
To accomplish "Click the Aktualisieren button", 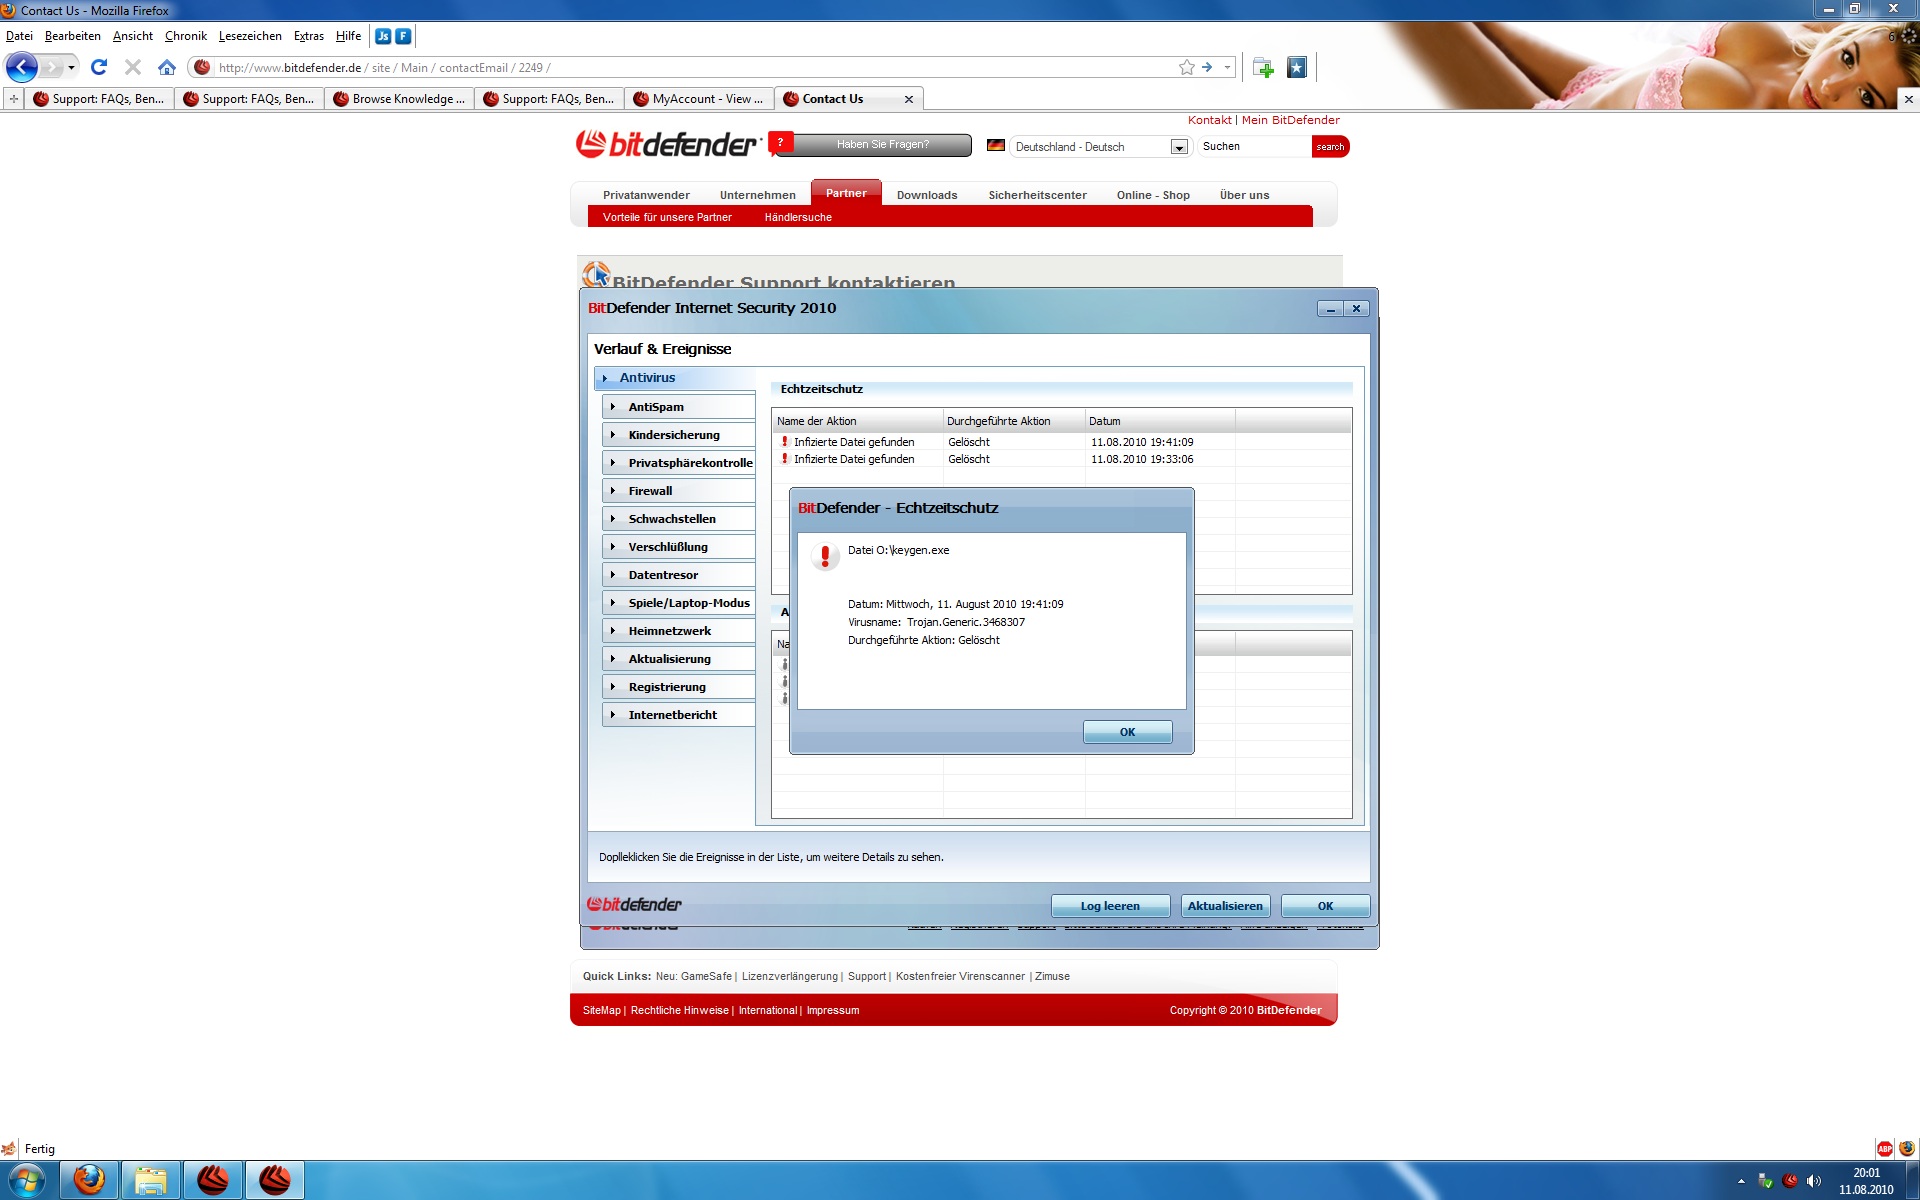I will pos(1225,906).
